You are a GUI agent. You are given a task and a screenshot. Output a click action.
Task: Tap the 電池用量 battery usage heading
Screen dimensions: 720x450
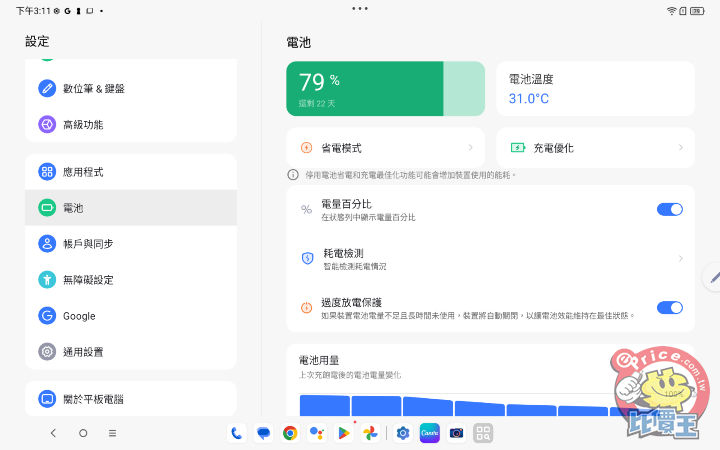[319, 360]
